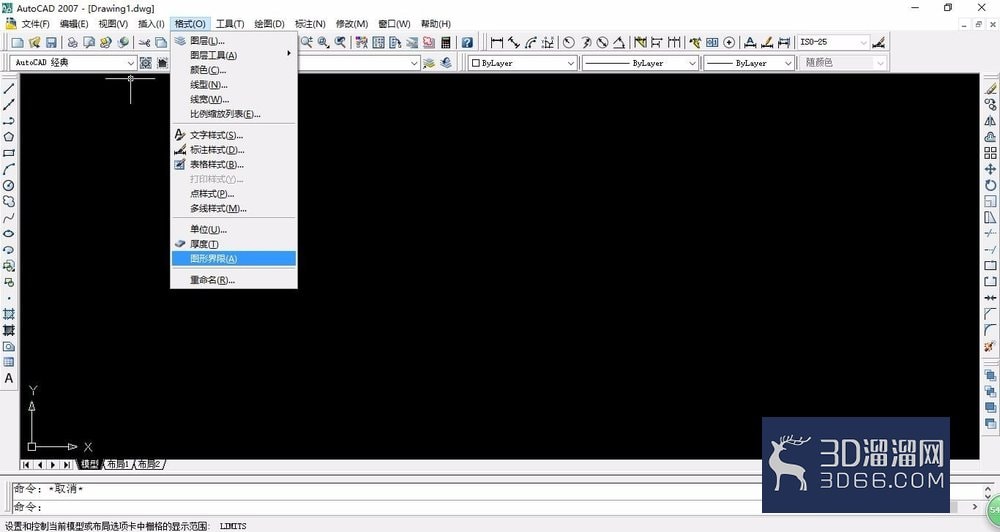Click the Diameter dimension icon
This screenshot has width=1000, height=532.
(x=602, y=43)
